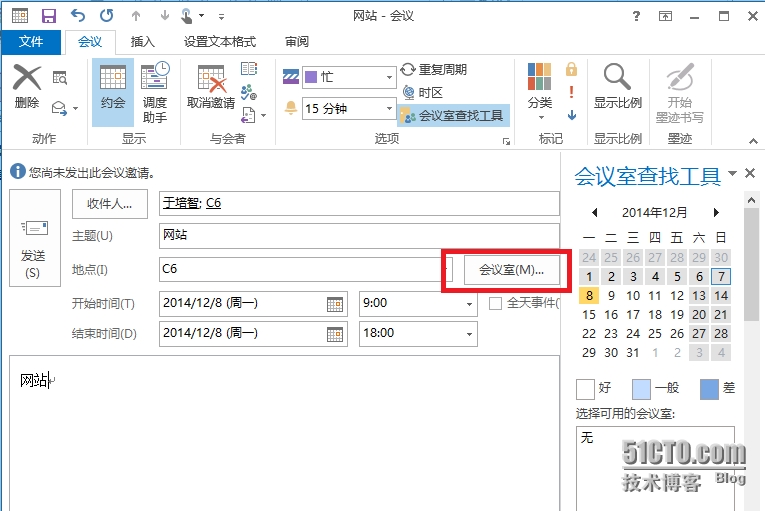The width and height of the screenshot is (765, 511).
Task: Open Outlook help with the question mark
Action: (636, 16)
